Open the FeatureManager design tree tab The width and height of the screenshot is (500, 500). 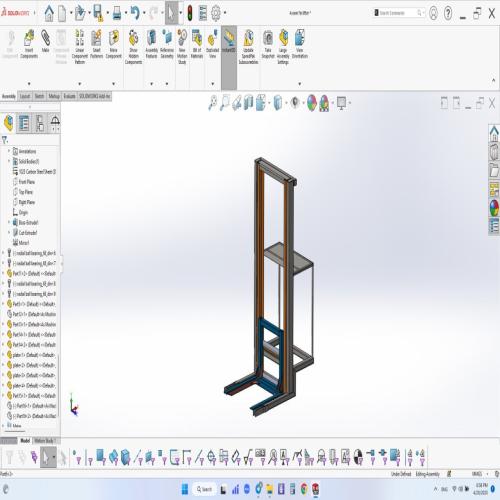[9, 123]
